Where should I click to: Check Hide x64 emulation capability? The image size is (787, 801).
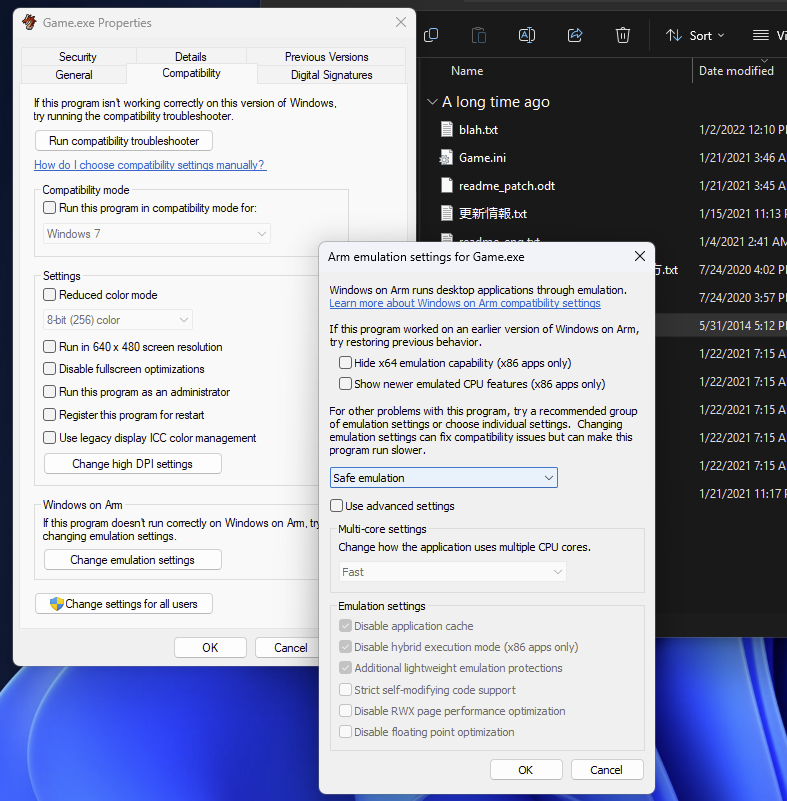(x=345, y=362)
